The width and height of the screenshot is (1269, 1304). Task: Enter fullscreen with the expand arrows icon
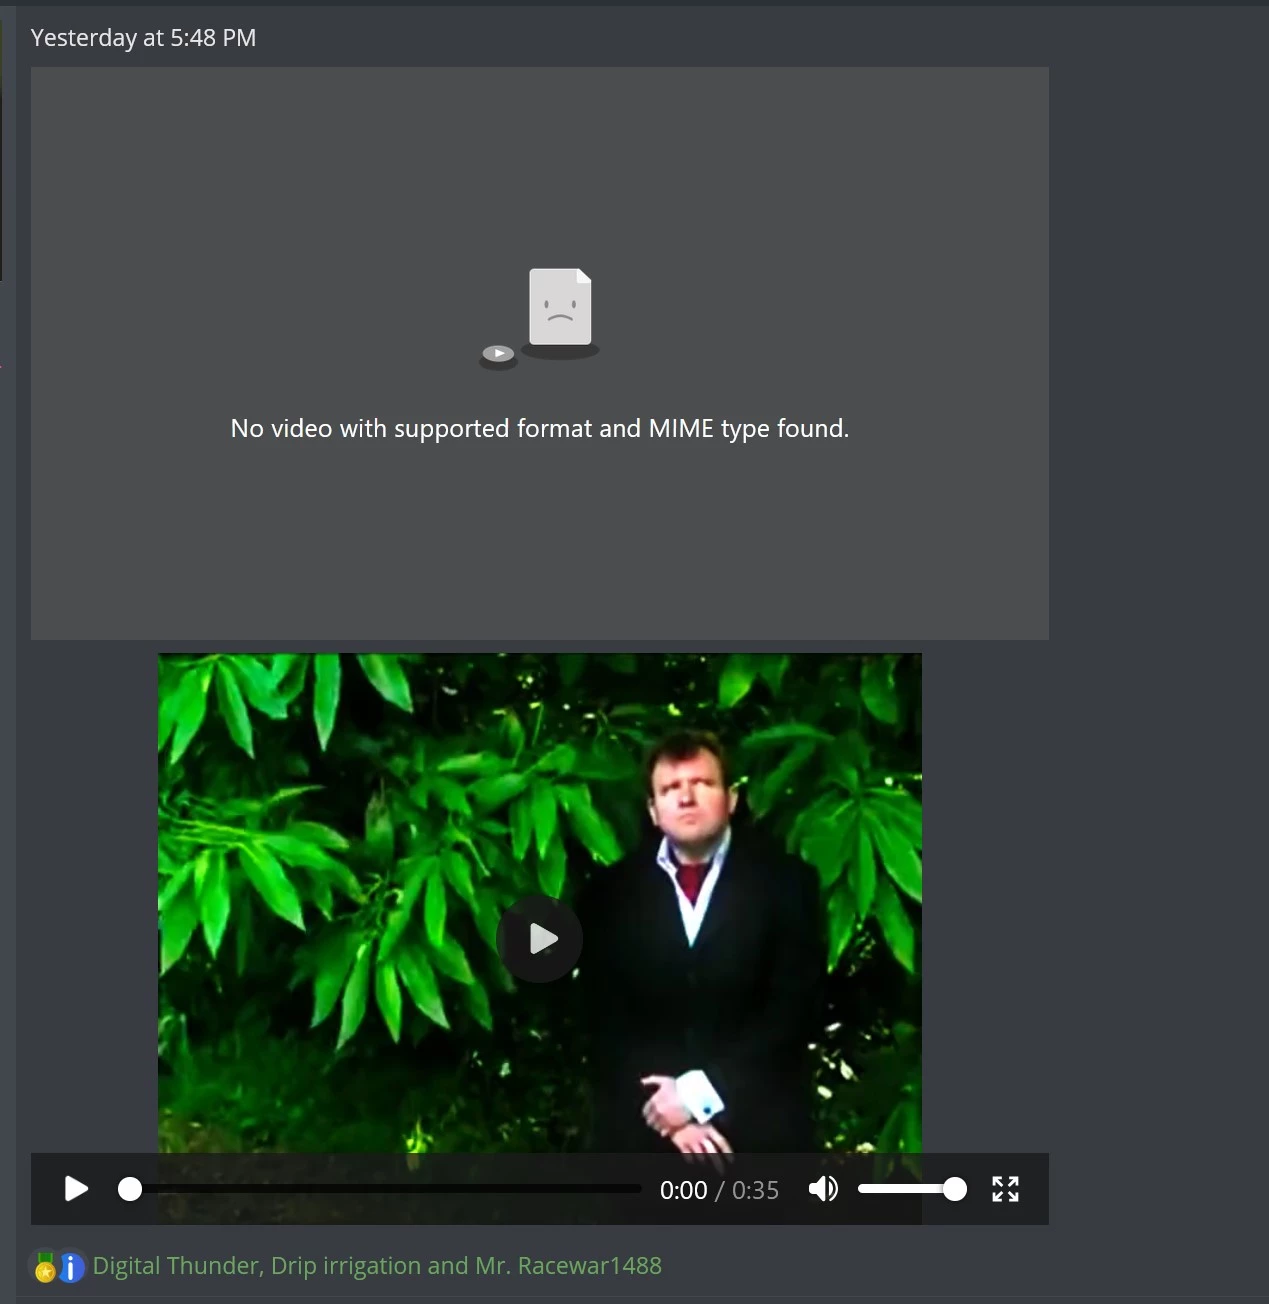[1005, 1189]
